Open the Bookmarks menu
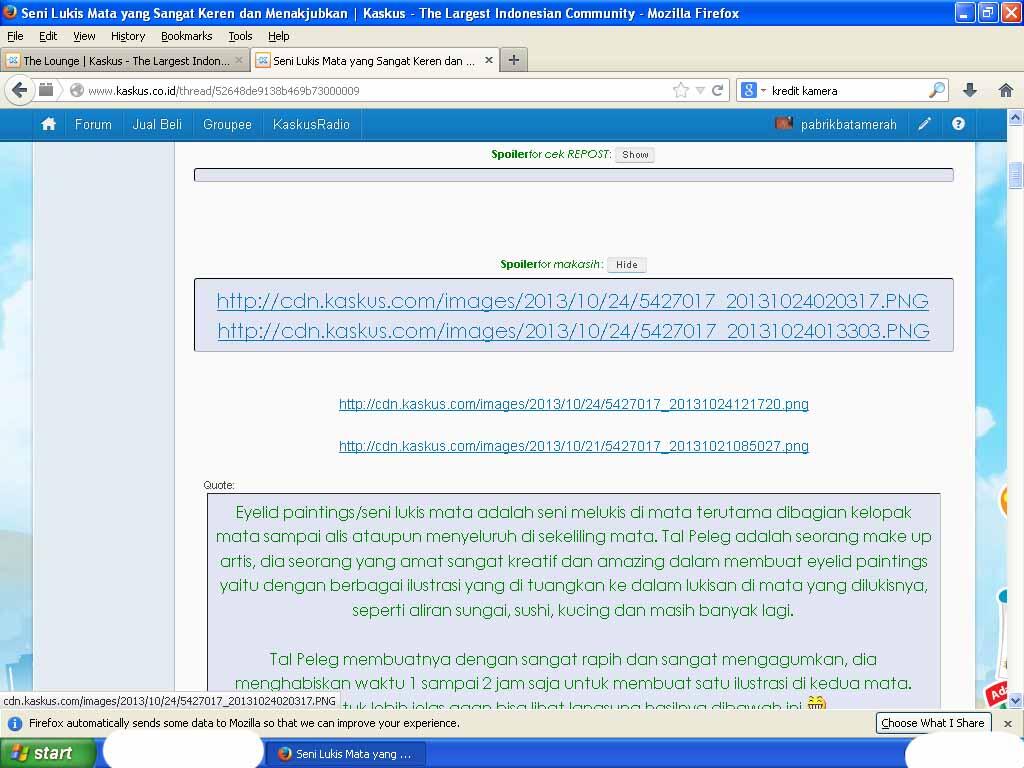The width and height of the screenshot is (1024, 768). click(x=186, y=36)
